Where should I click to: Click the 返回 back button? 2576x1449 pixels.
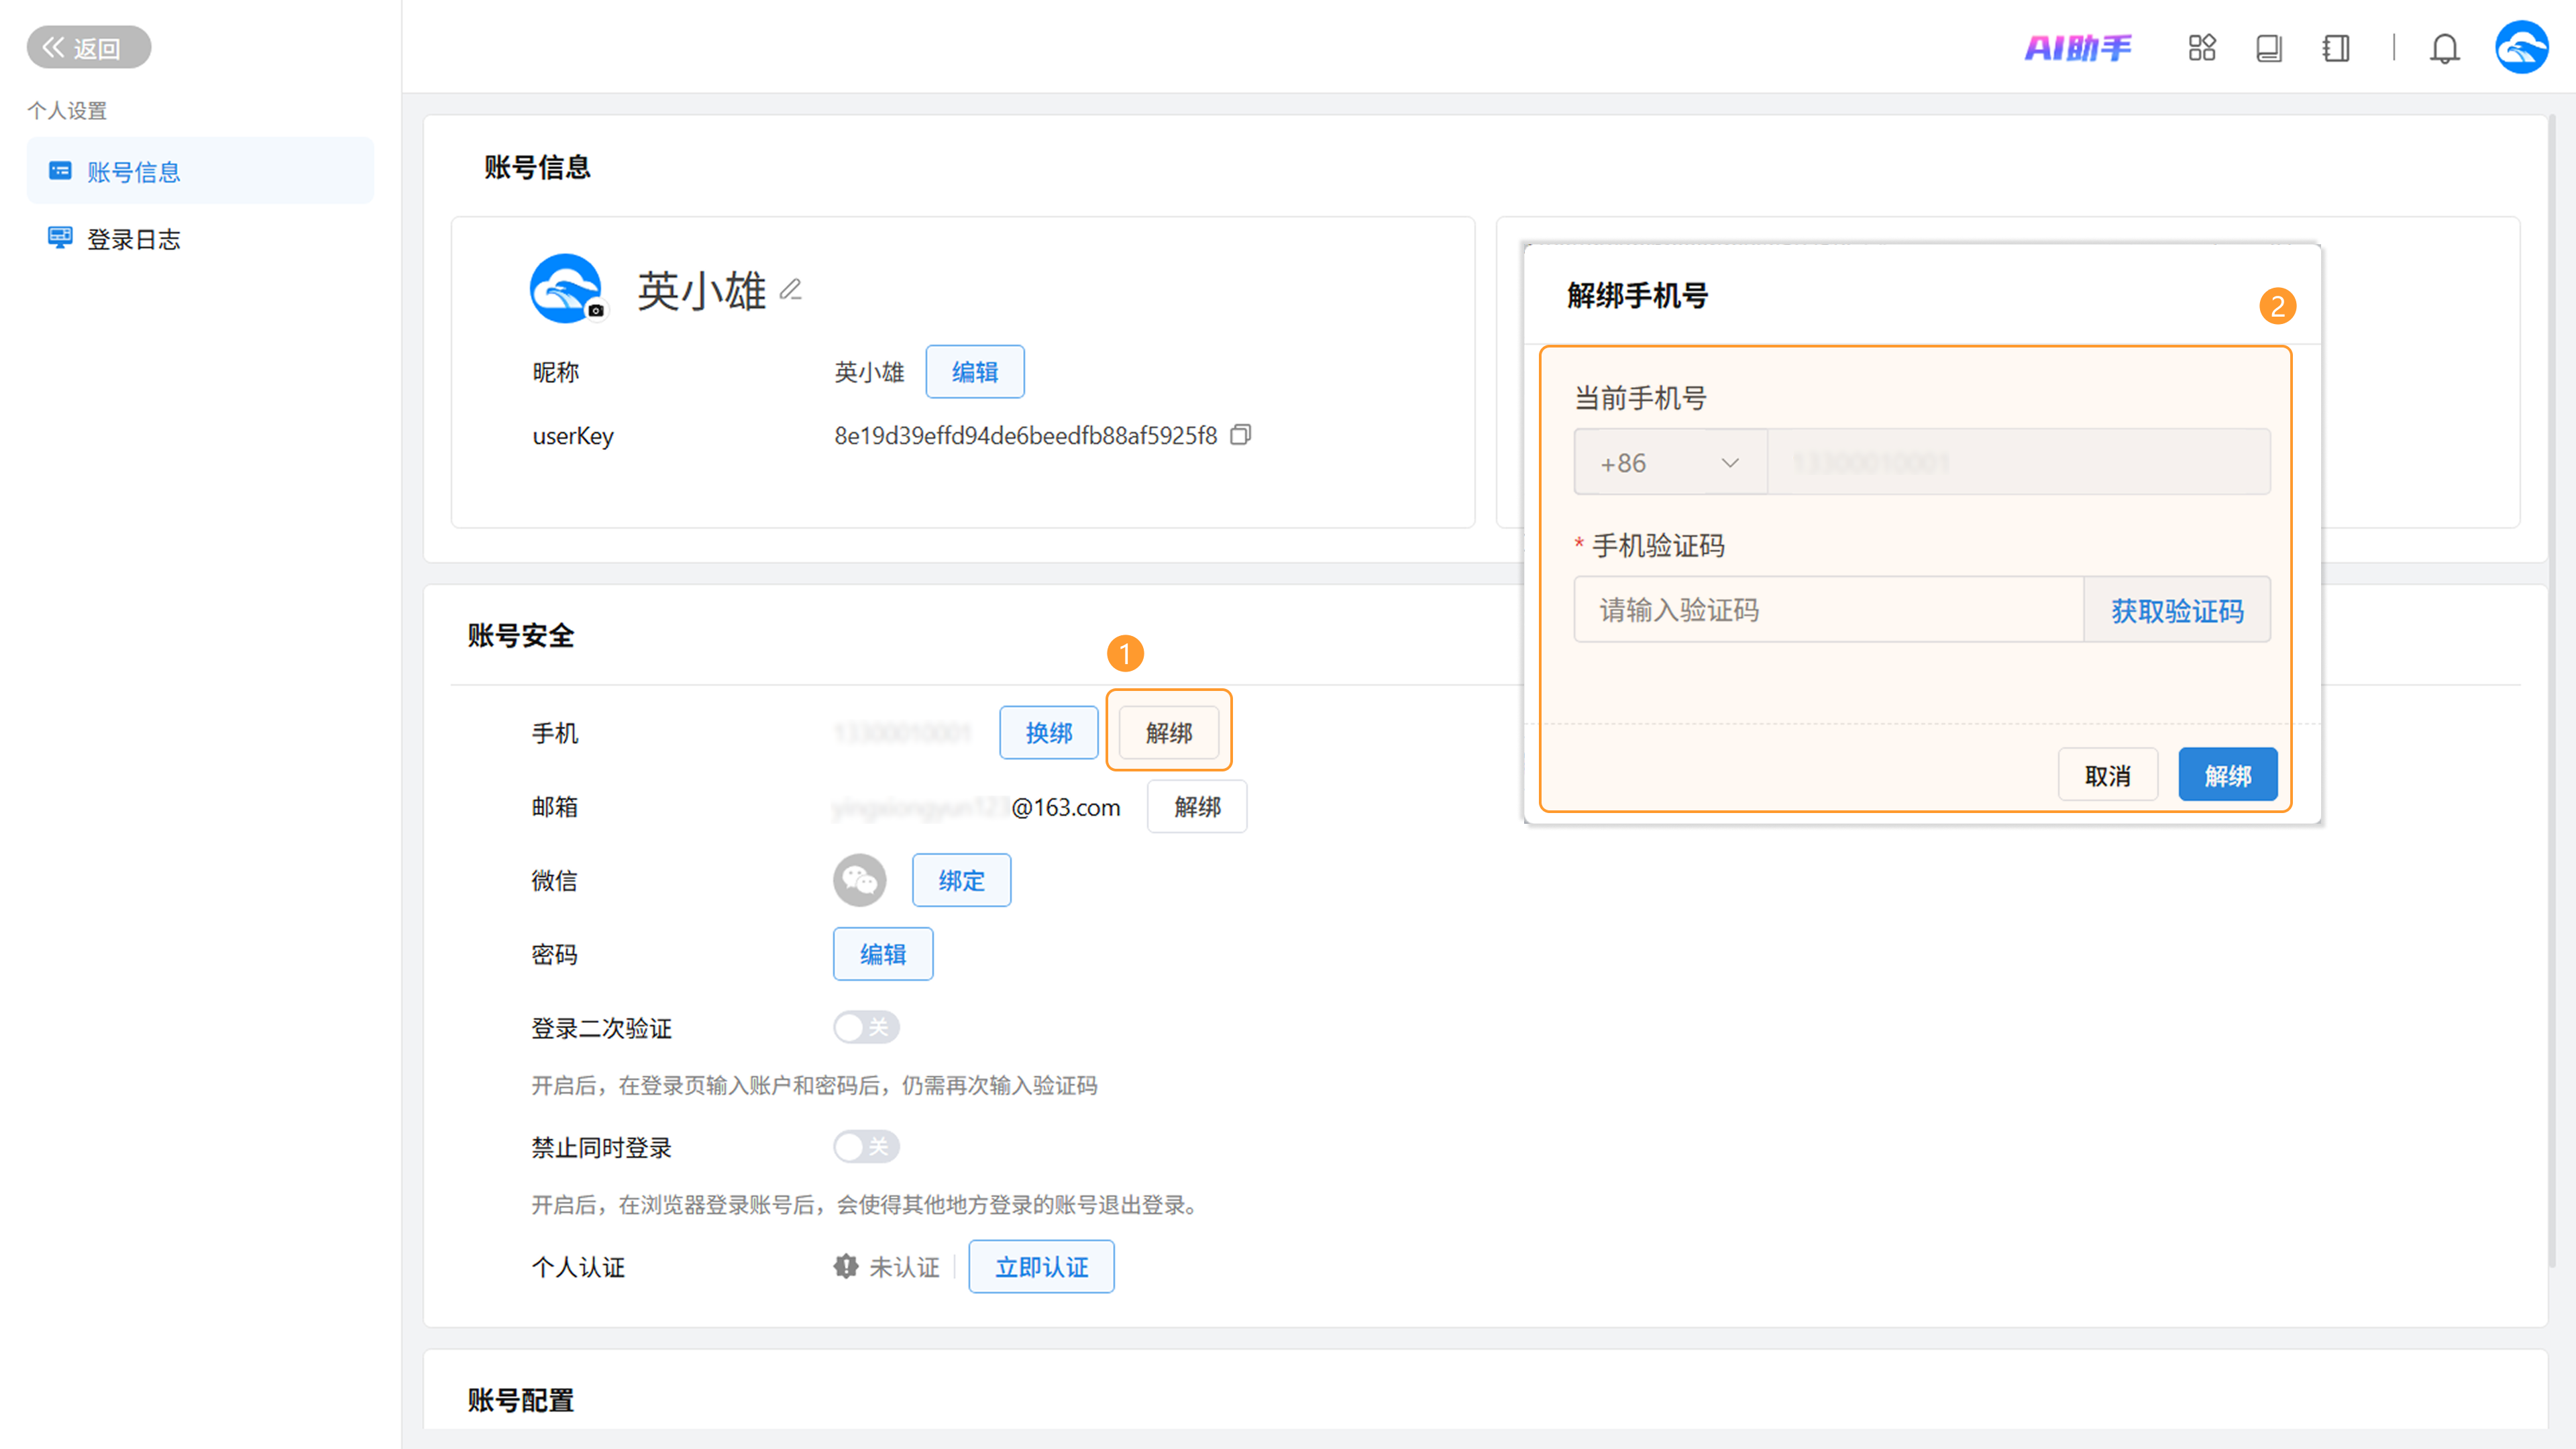(x=88, y=47)
